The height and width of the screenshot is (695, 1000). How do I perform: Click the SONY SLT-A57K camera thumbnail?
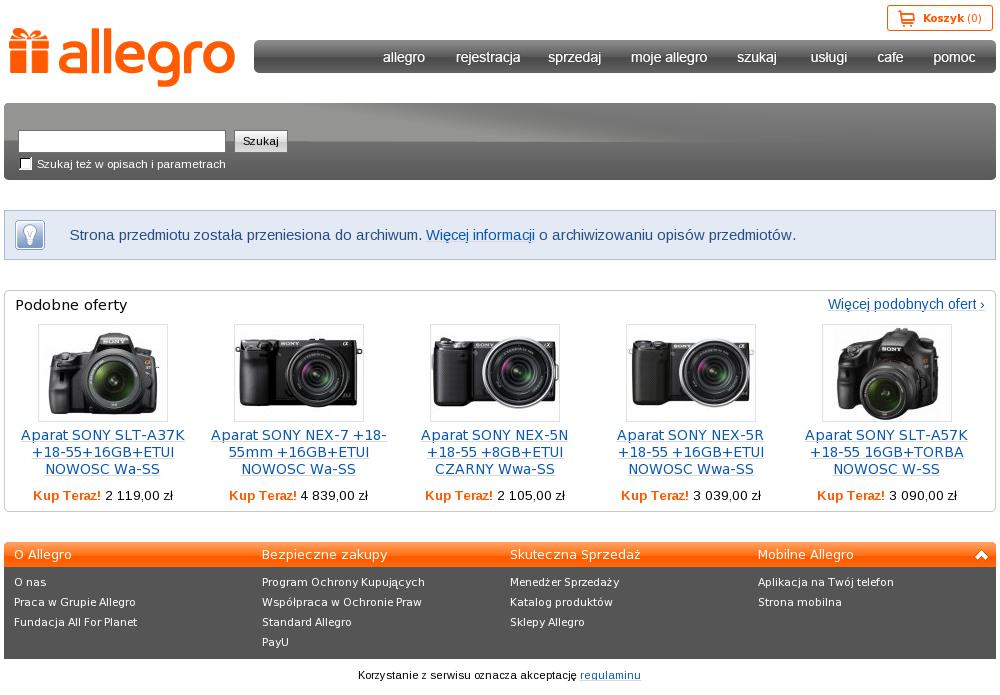click(886, 372)
